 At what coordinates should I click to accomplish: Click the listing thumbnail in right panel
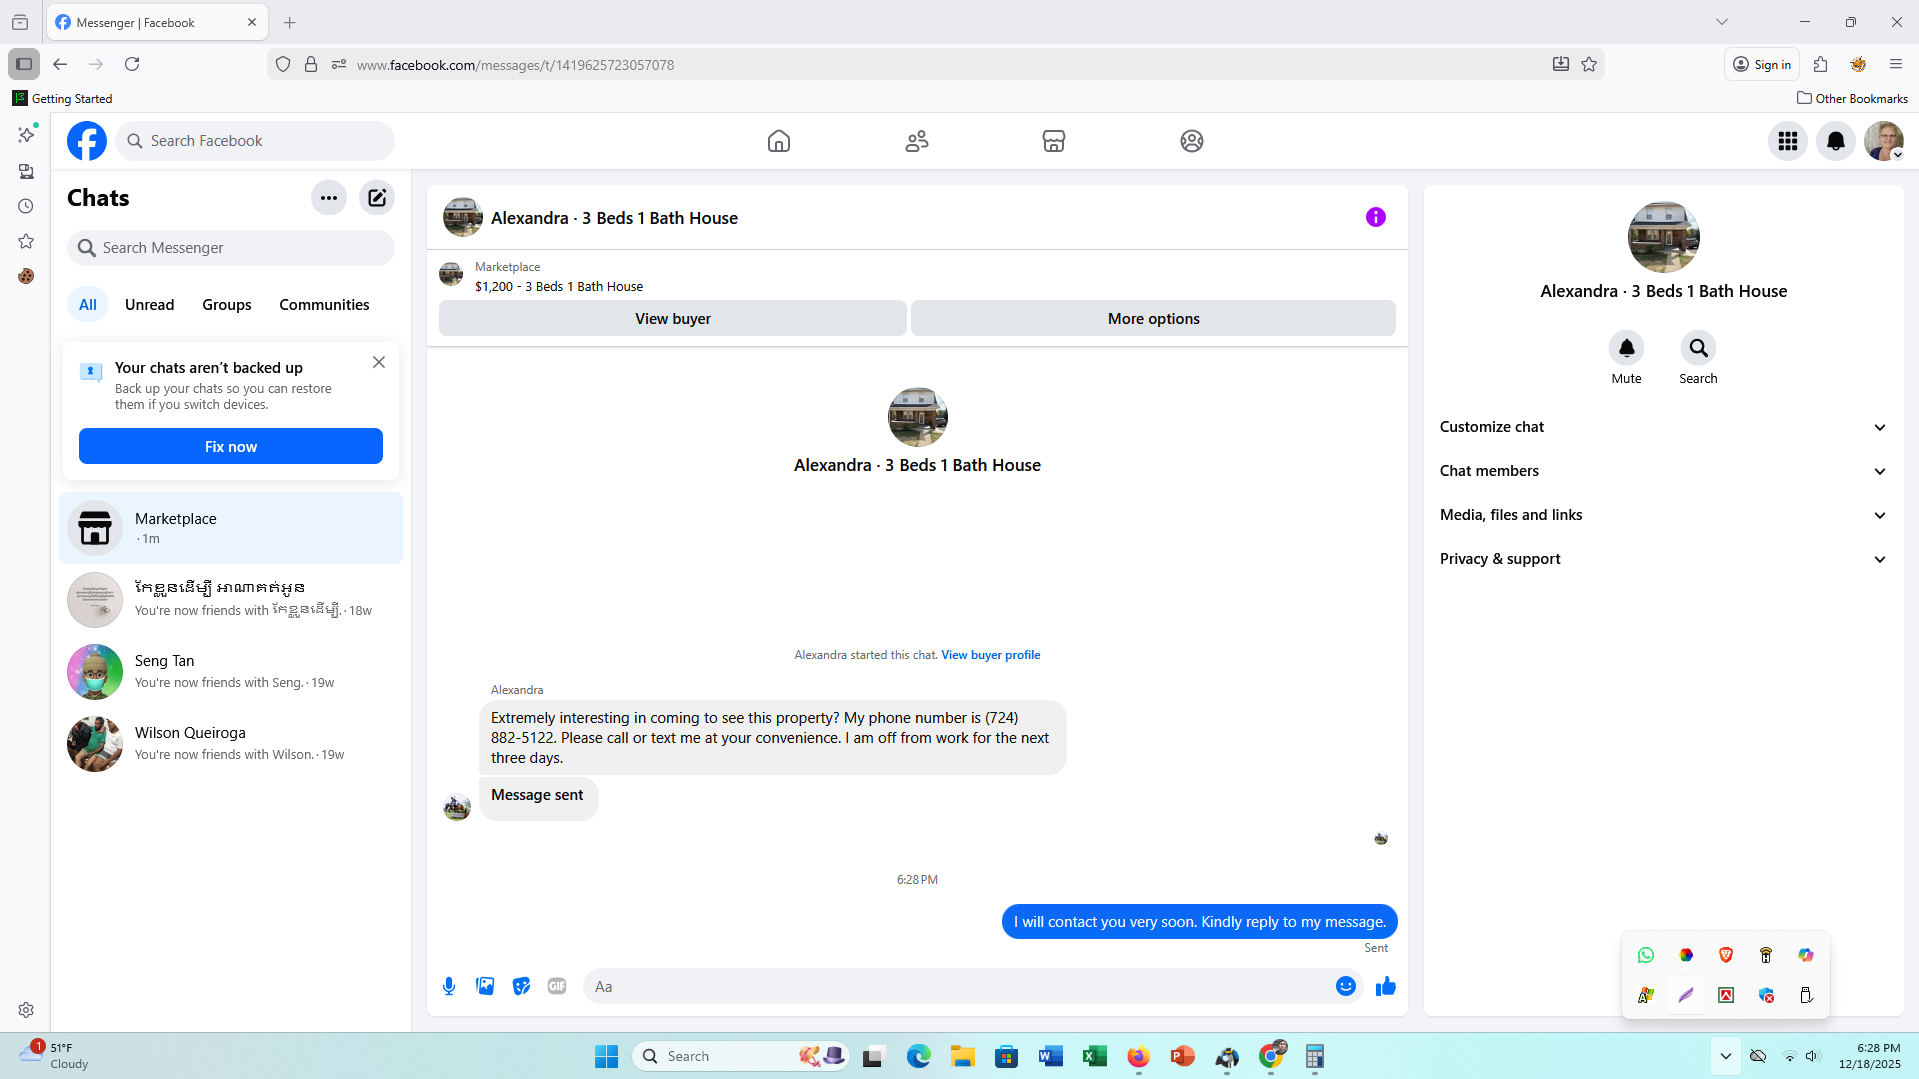(x=1664, y=237)
